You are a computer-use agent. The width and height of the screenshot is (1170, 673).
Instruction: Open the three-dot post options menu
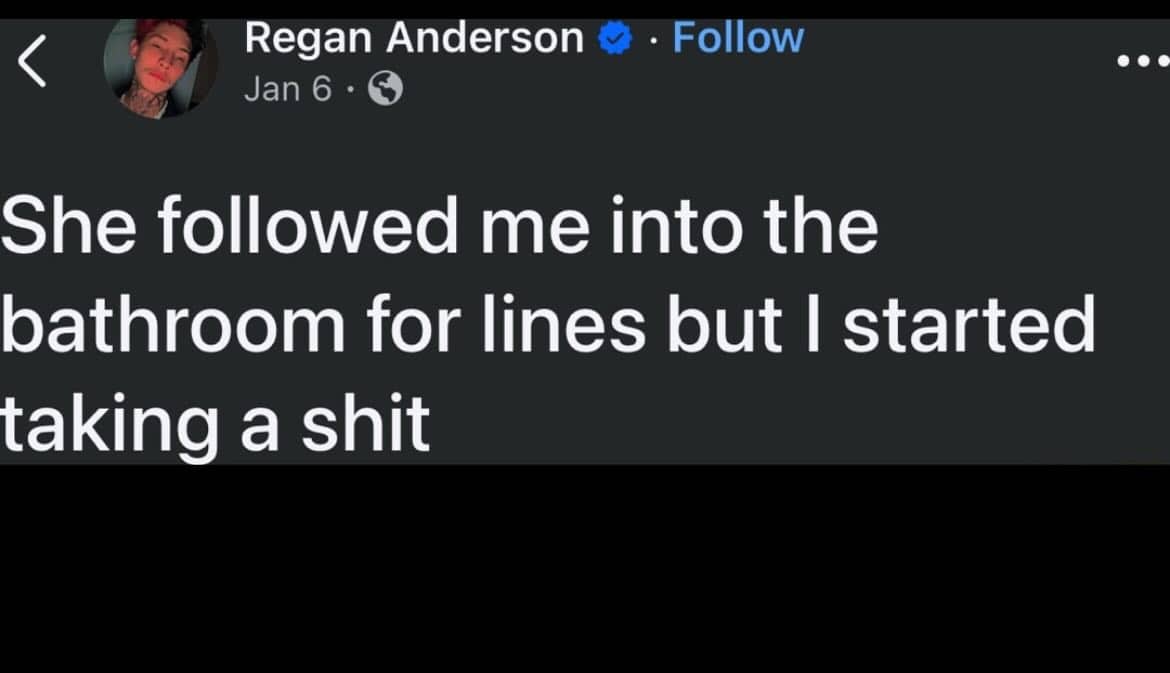[x=1141, y=62]
